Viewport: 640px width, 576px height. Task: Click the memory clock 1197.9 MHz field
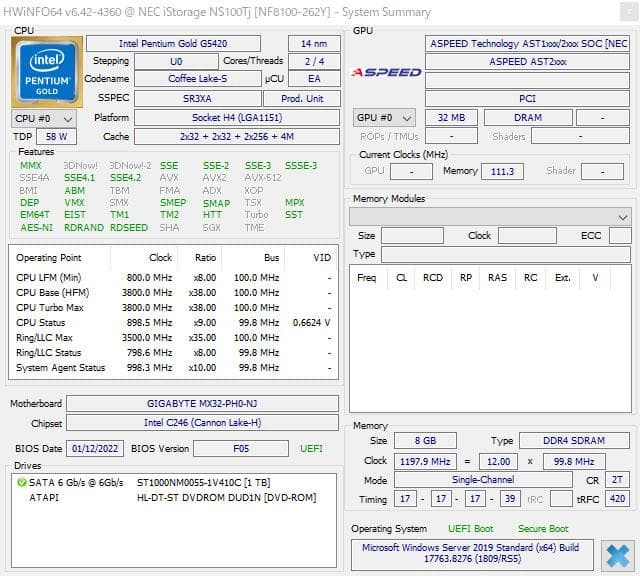[425, 461]
